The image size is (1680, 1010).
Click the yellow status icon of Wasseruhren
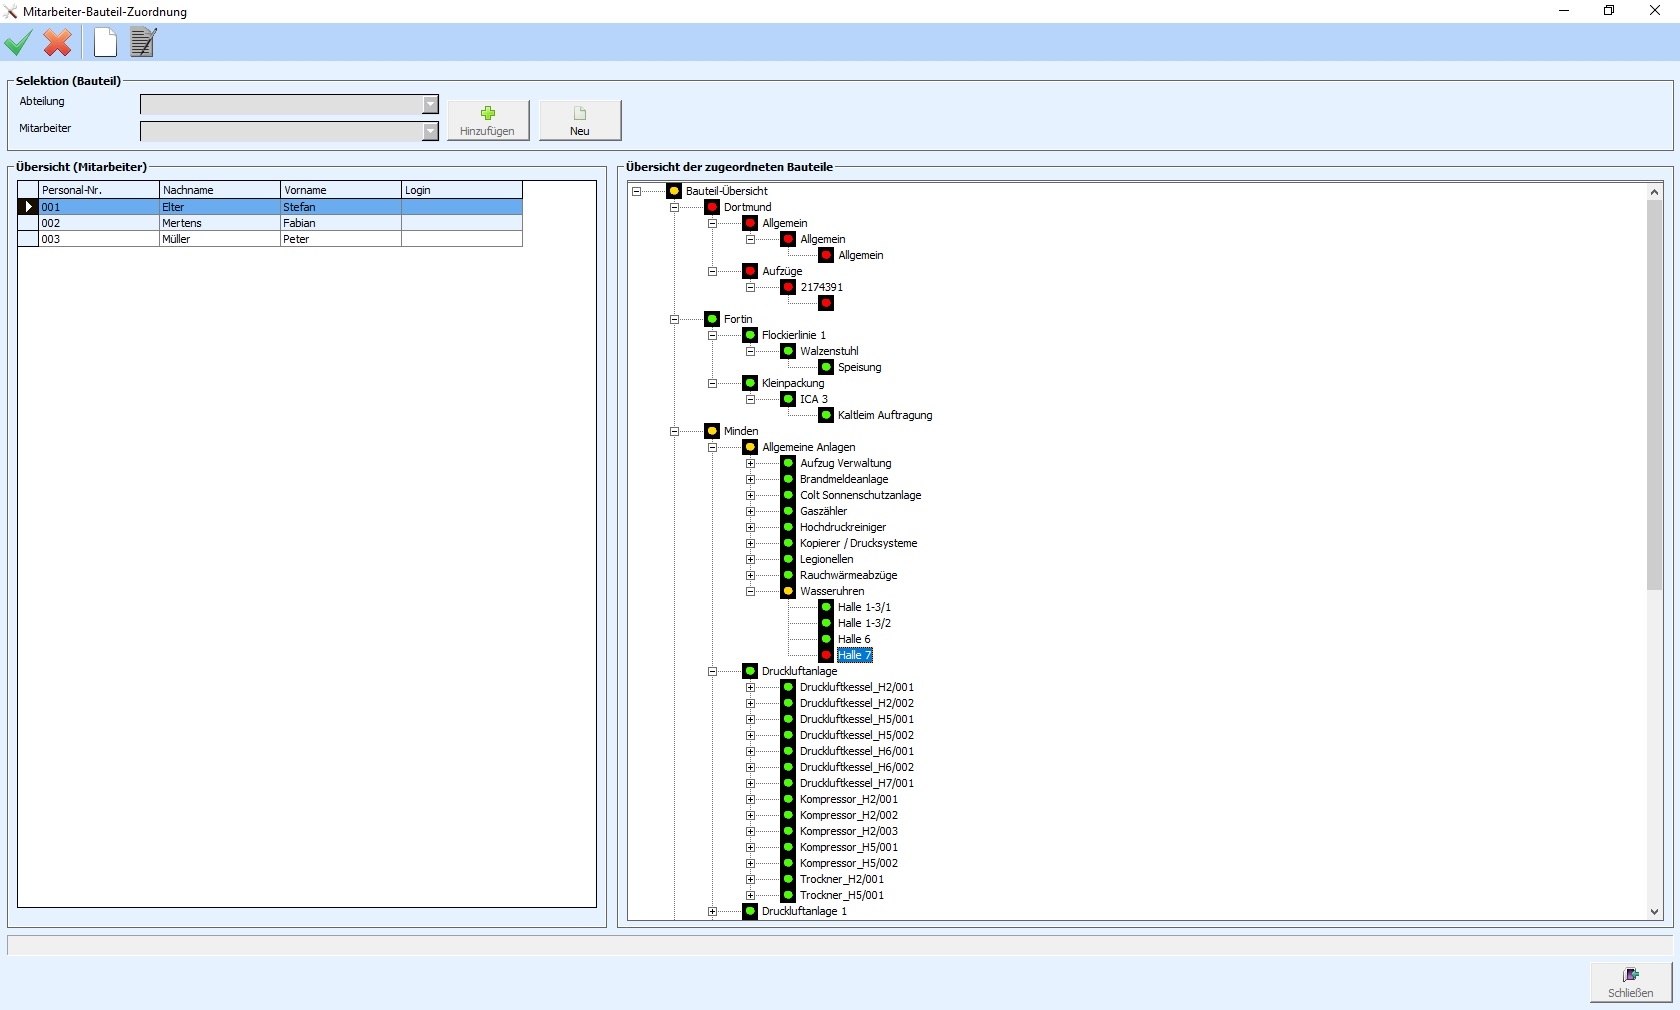pyautogui.click(x=788, y=591)
